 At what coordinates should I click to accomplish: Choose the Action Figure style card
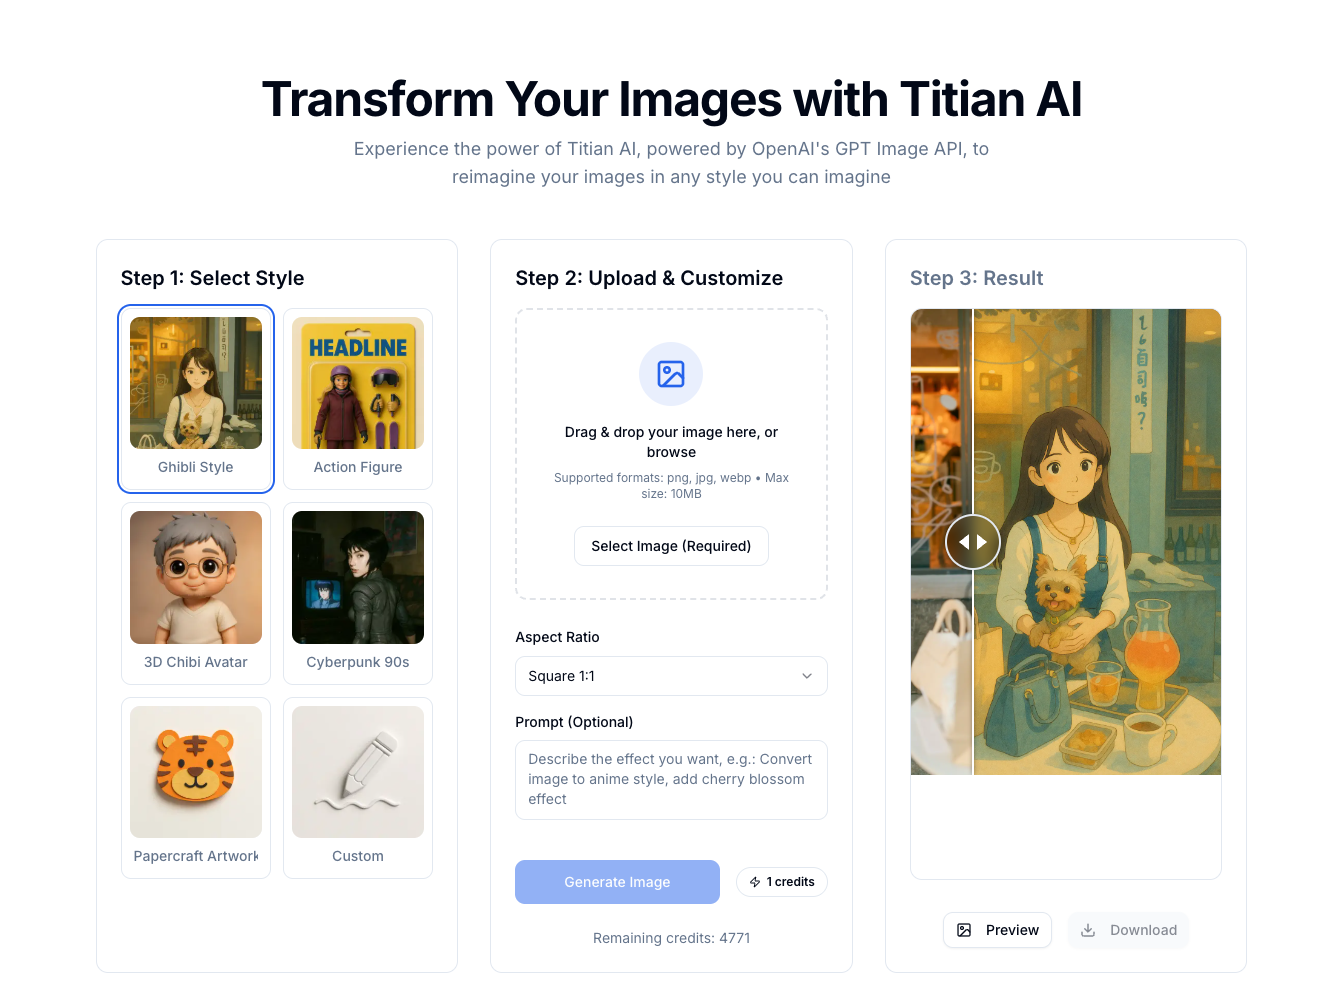(x=358, y=398)
